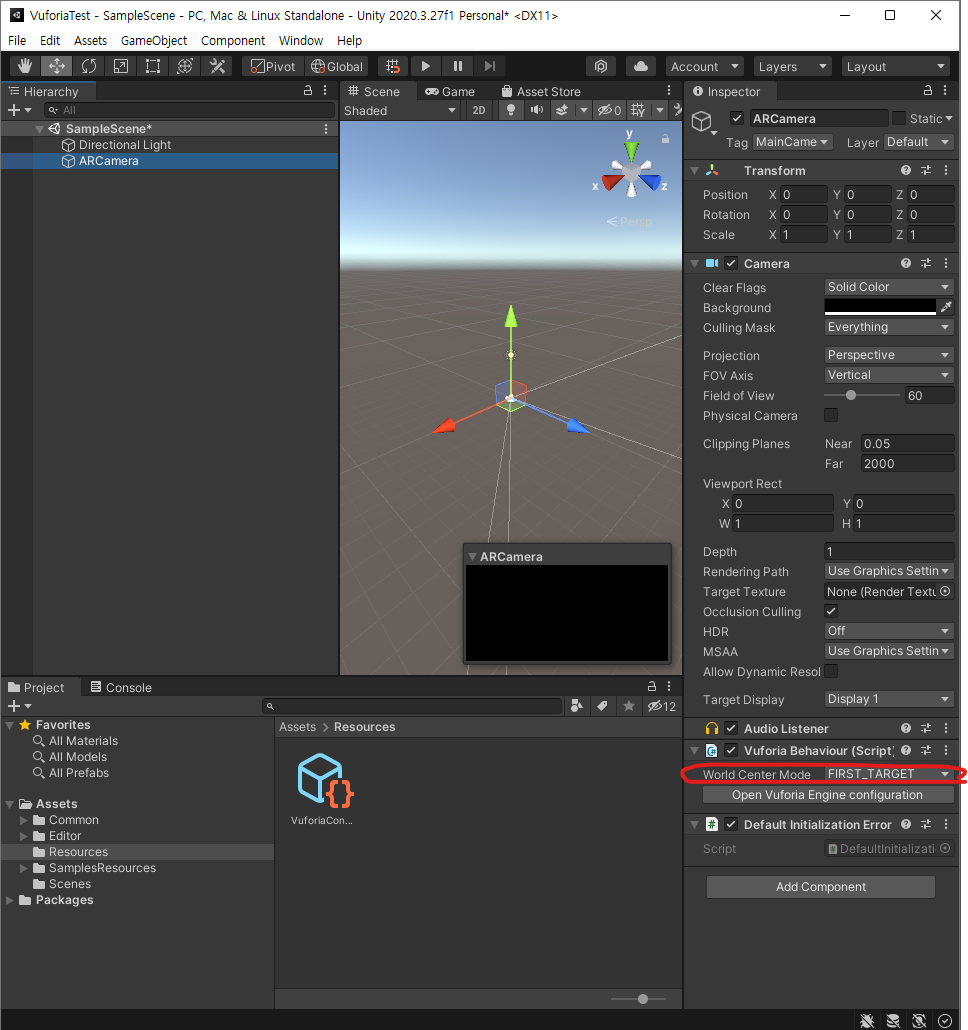The width and height of the screenshot is (968, 1030).
Task: Pause the game
Action: 458,66
